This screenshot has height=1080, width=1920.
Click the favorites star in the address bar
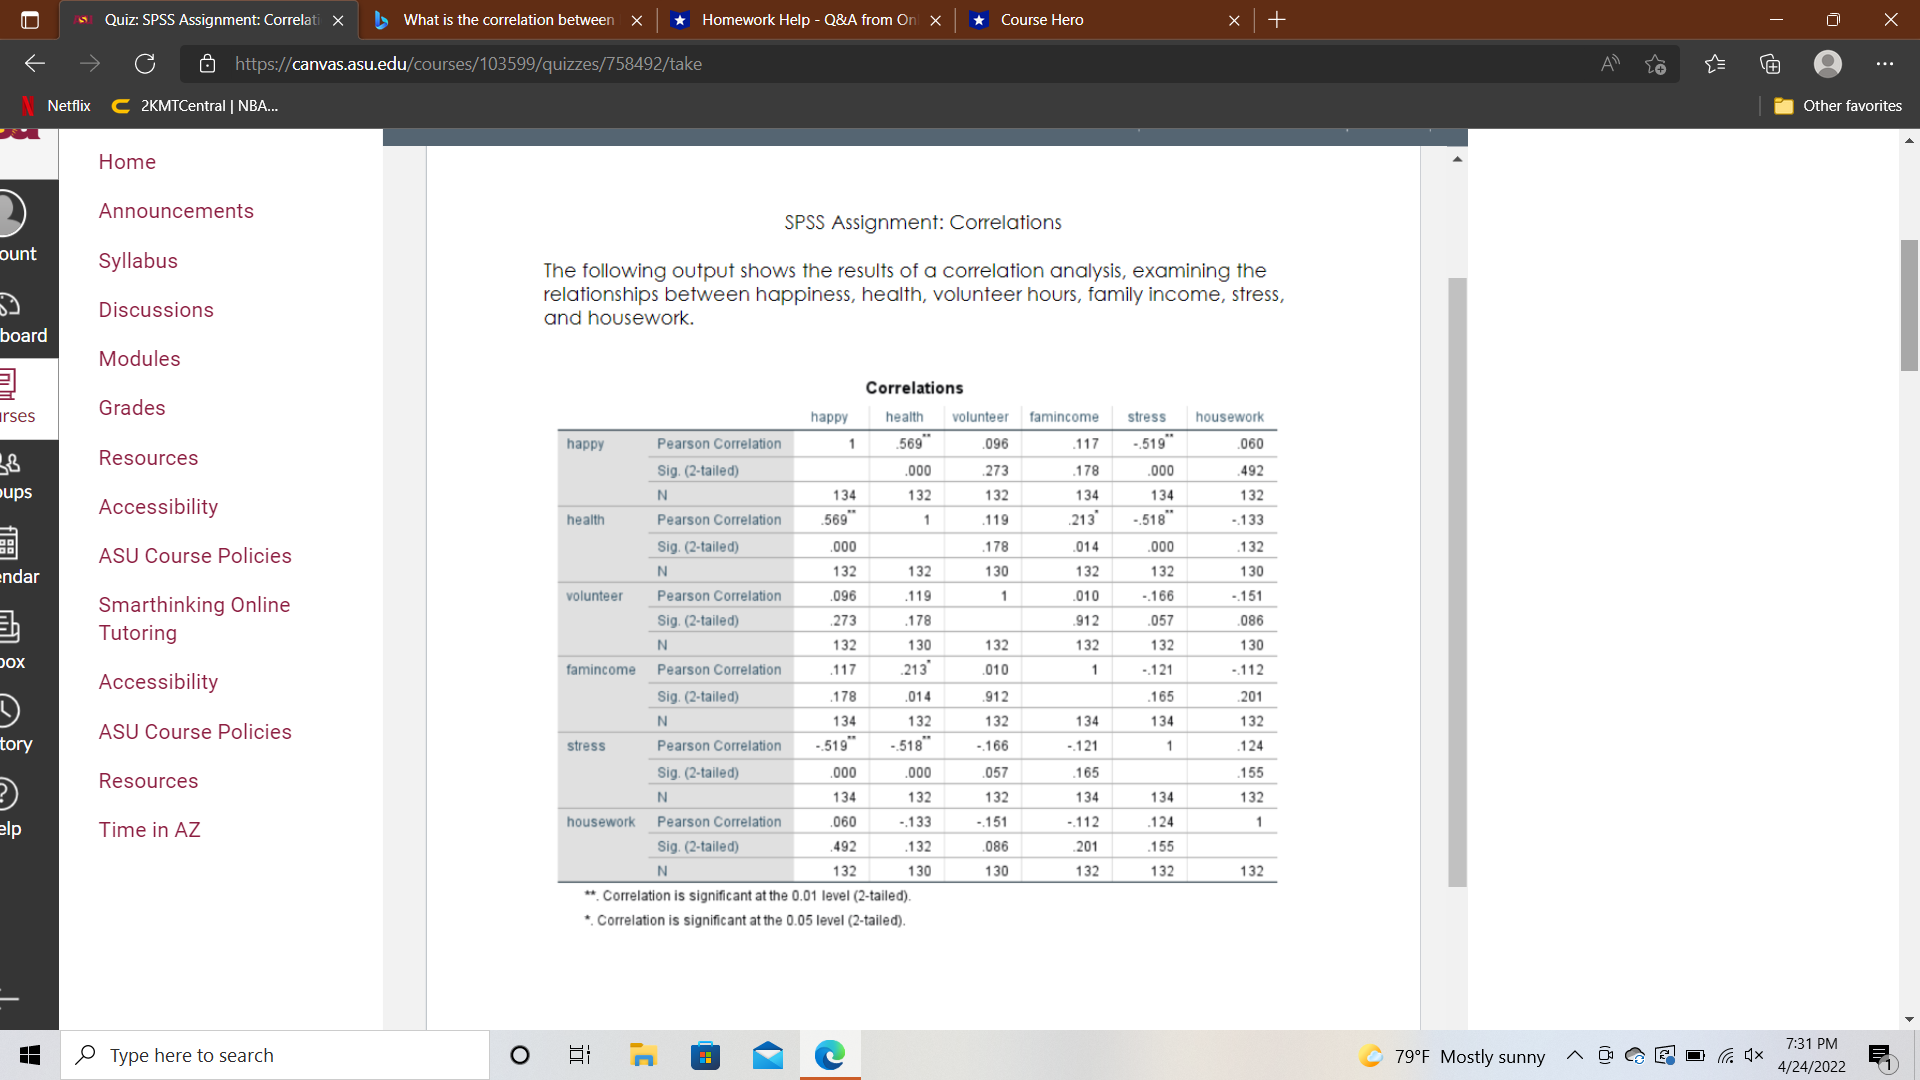tap(1655, 63)
